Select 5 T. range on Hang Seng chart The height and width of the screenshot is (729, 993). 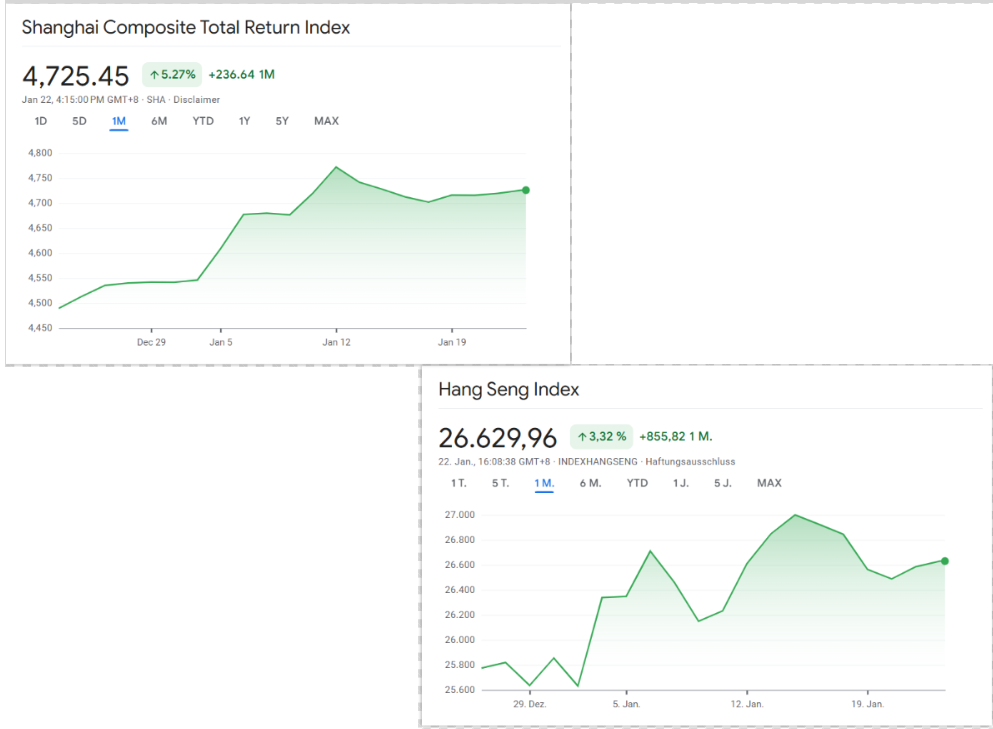pyautogui.click(x=500, y=483)
